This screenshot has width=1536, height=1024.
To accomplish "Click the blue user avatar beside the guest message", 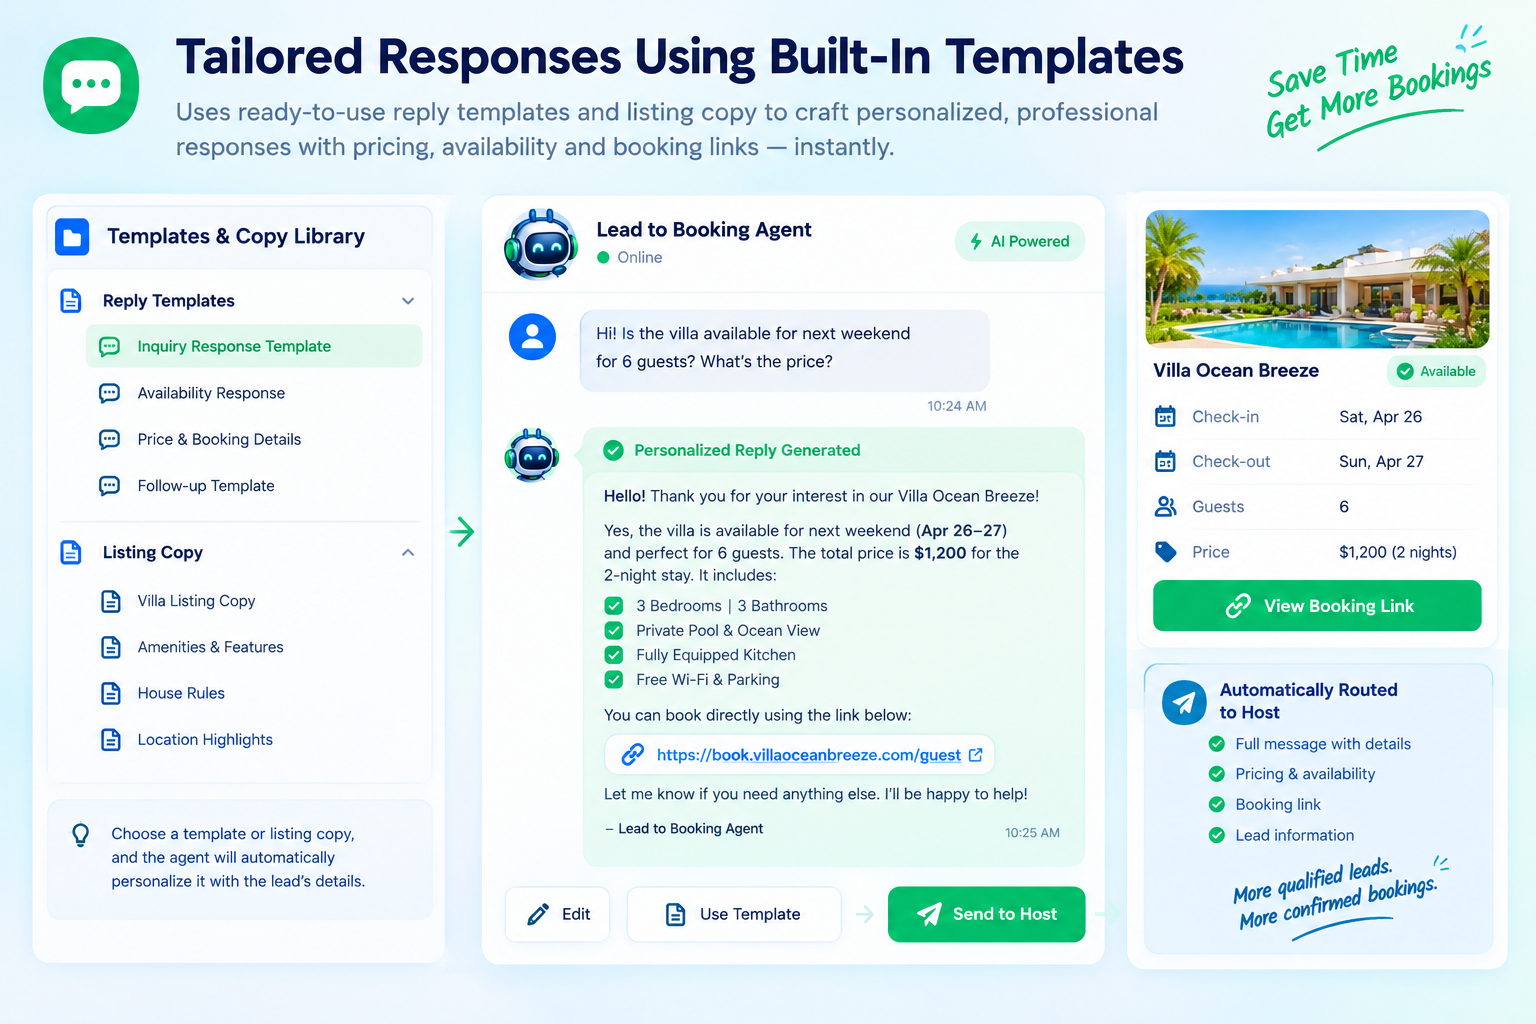I will click(533, 337).
